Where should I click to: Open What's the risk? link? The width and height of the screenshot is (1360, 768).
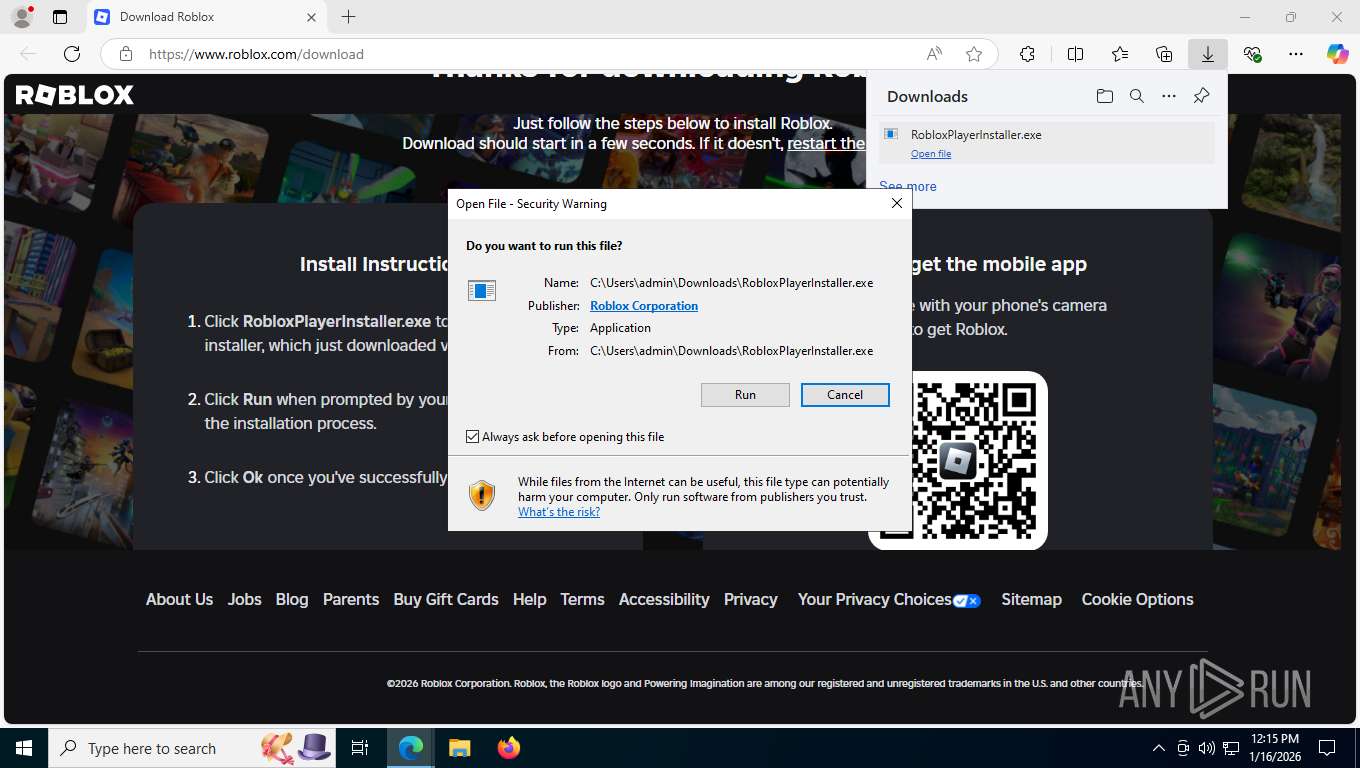[559, 512]
